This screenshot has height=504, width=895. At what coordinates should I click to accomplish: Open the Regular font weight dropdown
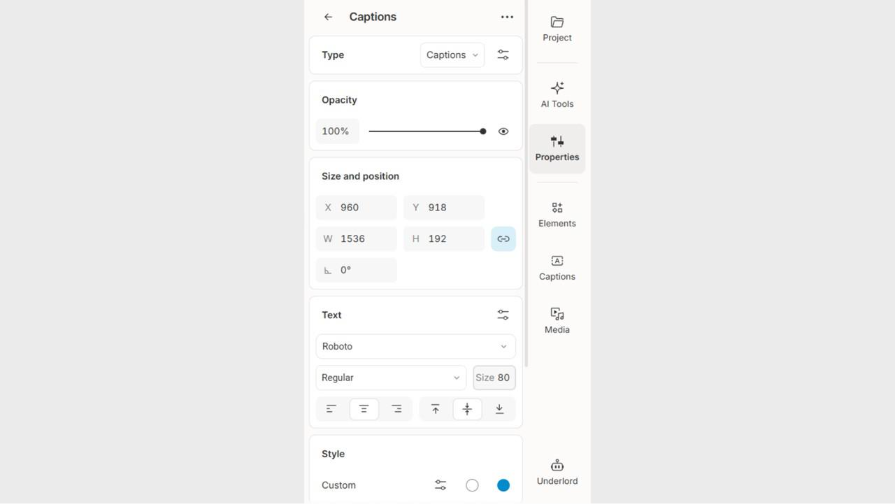point(390,378)
